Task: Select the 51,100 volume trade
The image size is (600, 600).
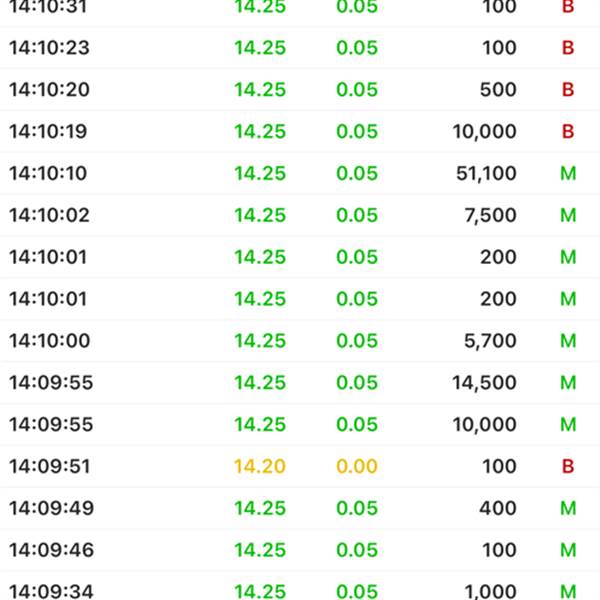Action: click(486, 174)
